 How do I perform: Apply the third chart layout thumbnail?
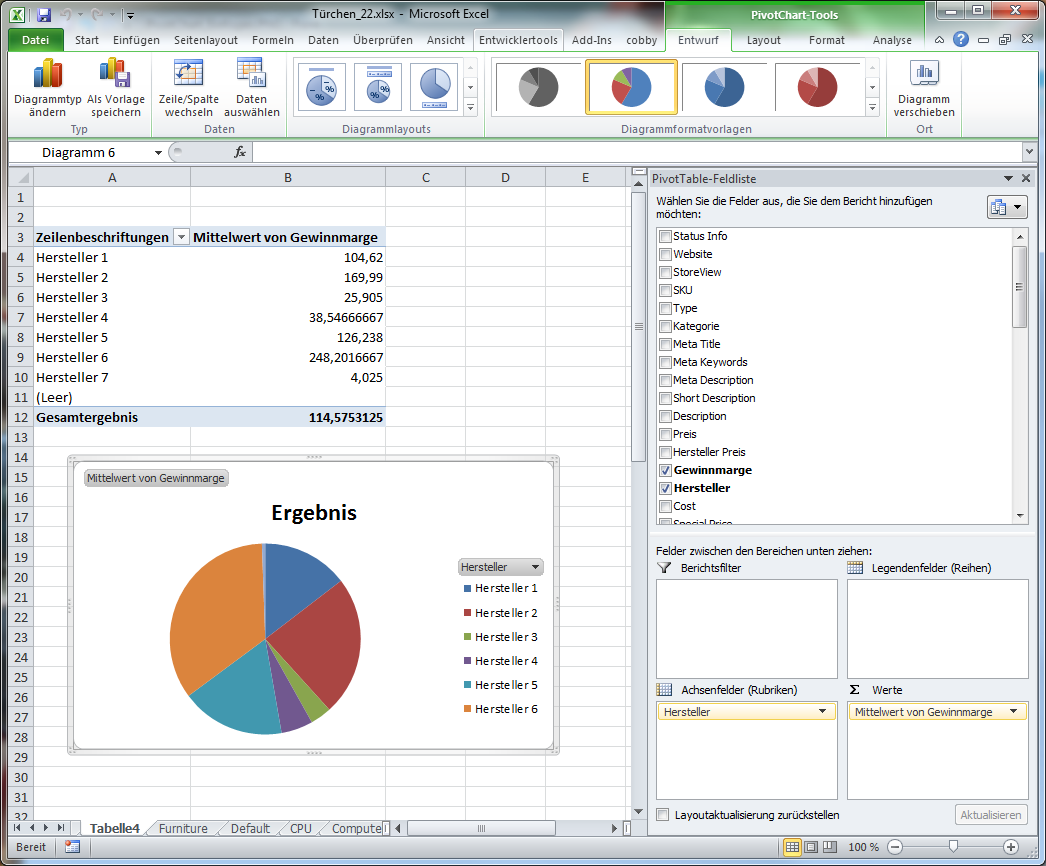pyautogui.click(x=434, y=87)
